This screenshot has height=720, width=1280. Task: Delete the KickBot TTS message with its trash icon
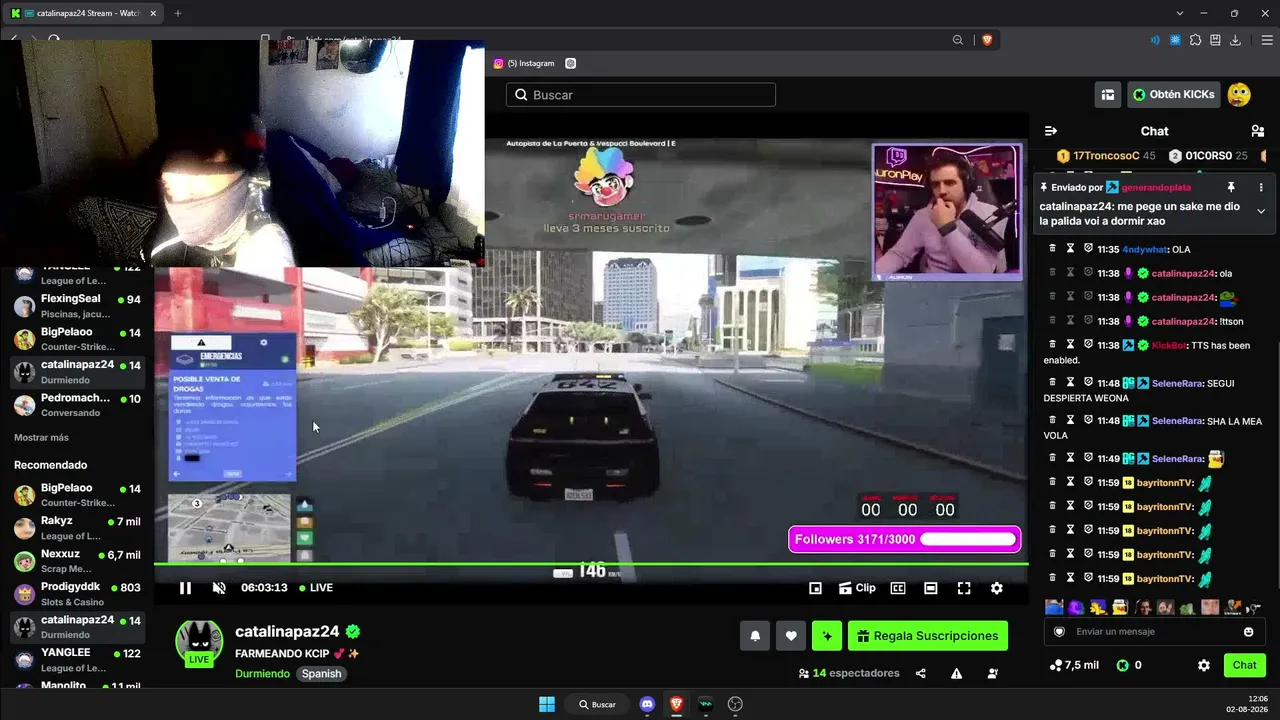[x=1052, y=345]
